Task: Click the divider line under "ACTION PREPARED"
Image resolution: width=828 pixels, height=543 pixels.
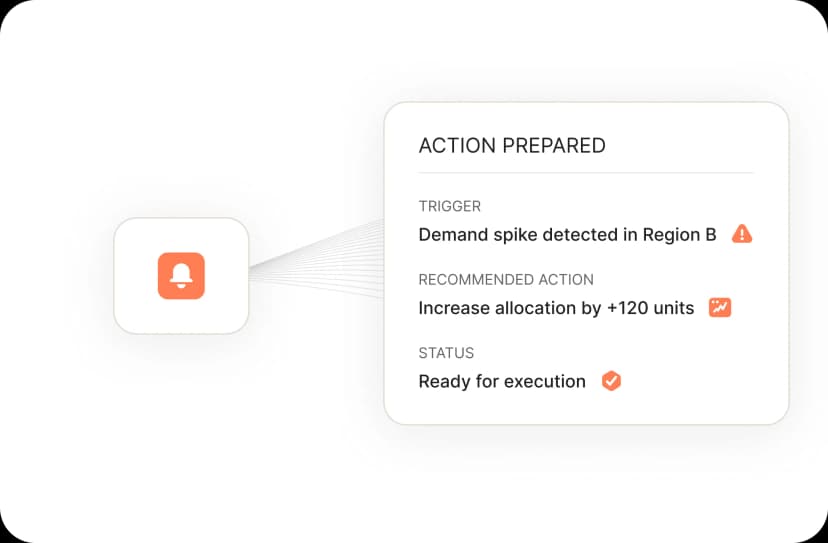Action: [x=585, y=173]
